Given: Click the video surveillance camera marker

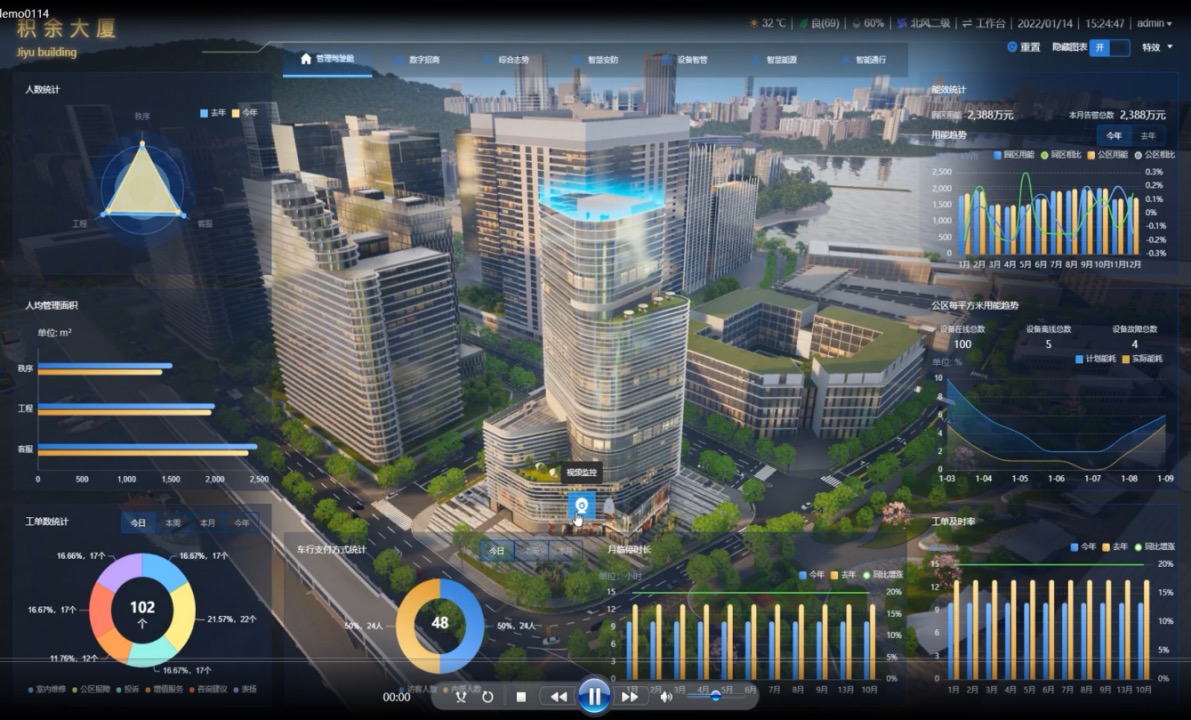Looking at the screenshot, I should [x=582, y=505].
